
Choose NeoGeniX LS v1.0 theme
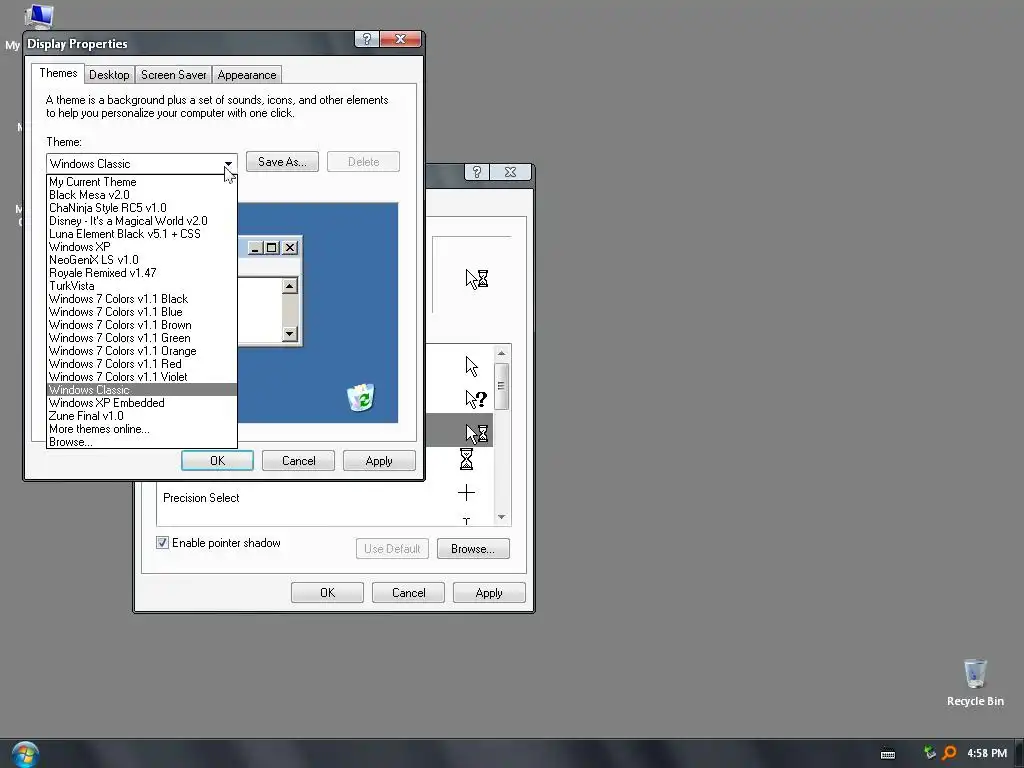(142, 260)
